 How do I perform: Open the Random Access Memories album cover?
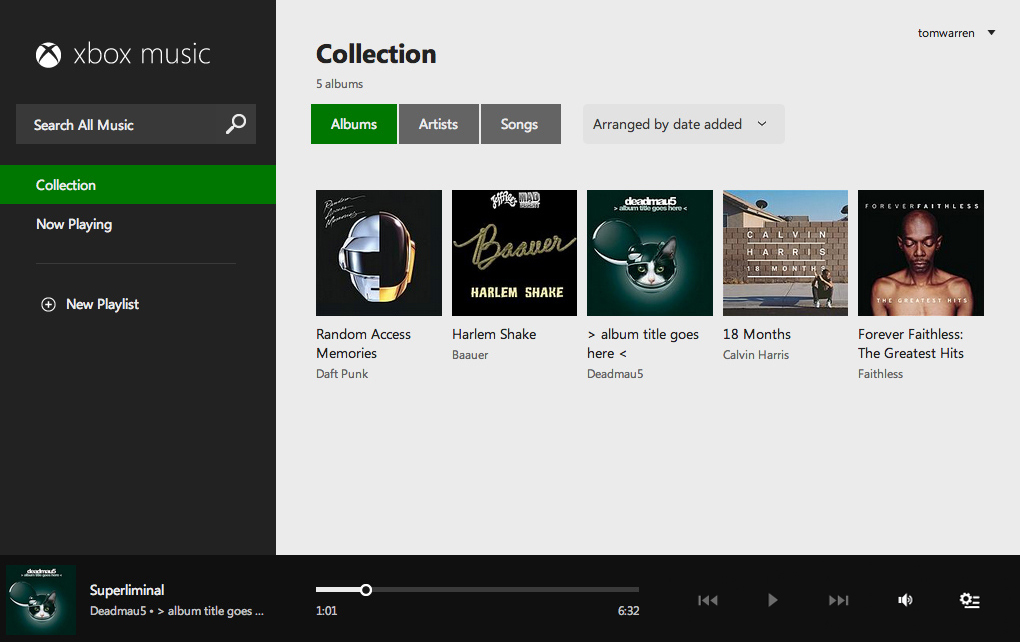pyautogui.click(x=379, y=253)
